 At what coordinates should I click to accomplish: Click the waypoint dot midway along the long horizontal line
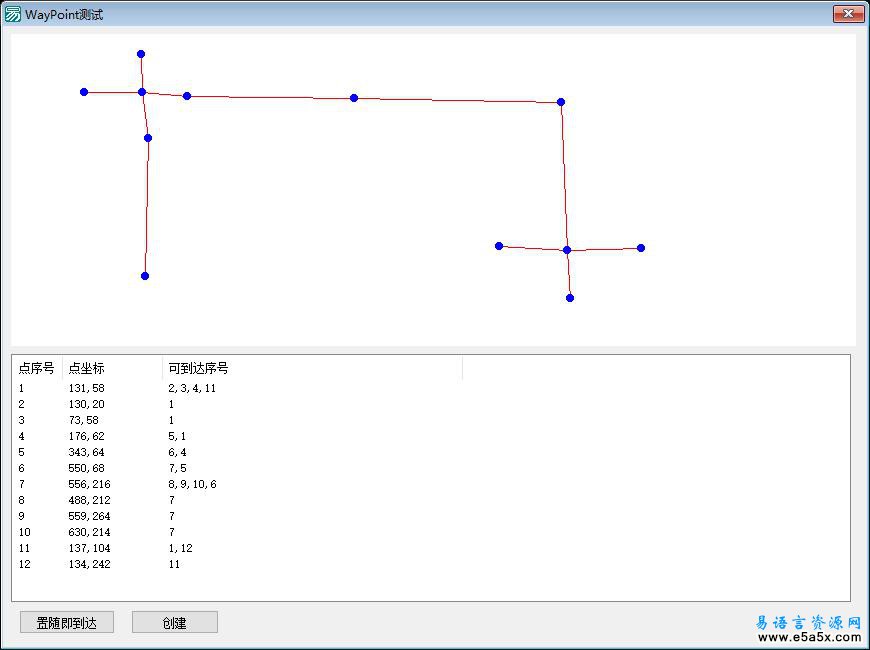tap(354, 98)
